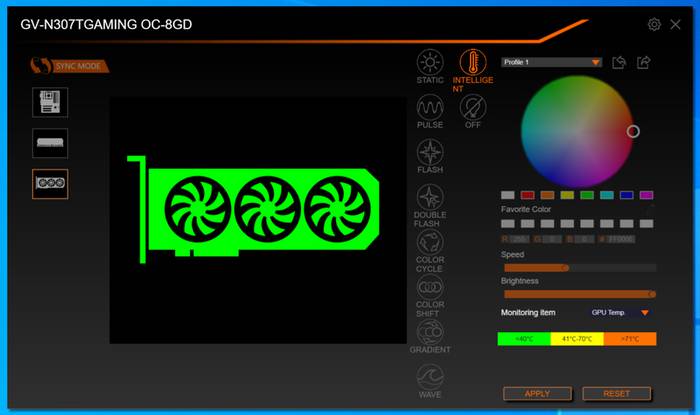Open the GPU Temp monitoring item dropdown
700x415 pixels.
pos(620,312)
